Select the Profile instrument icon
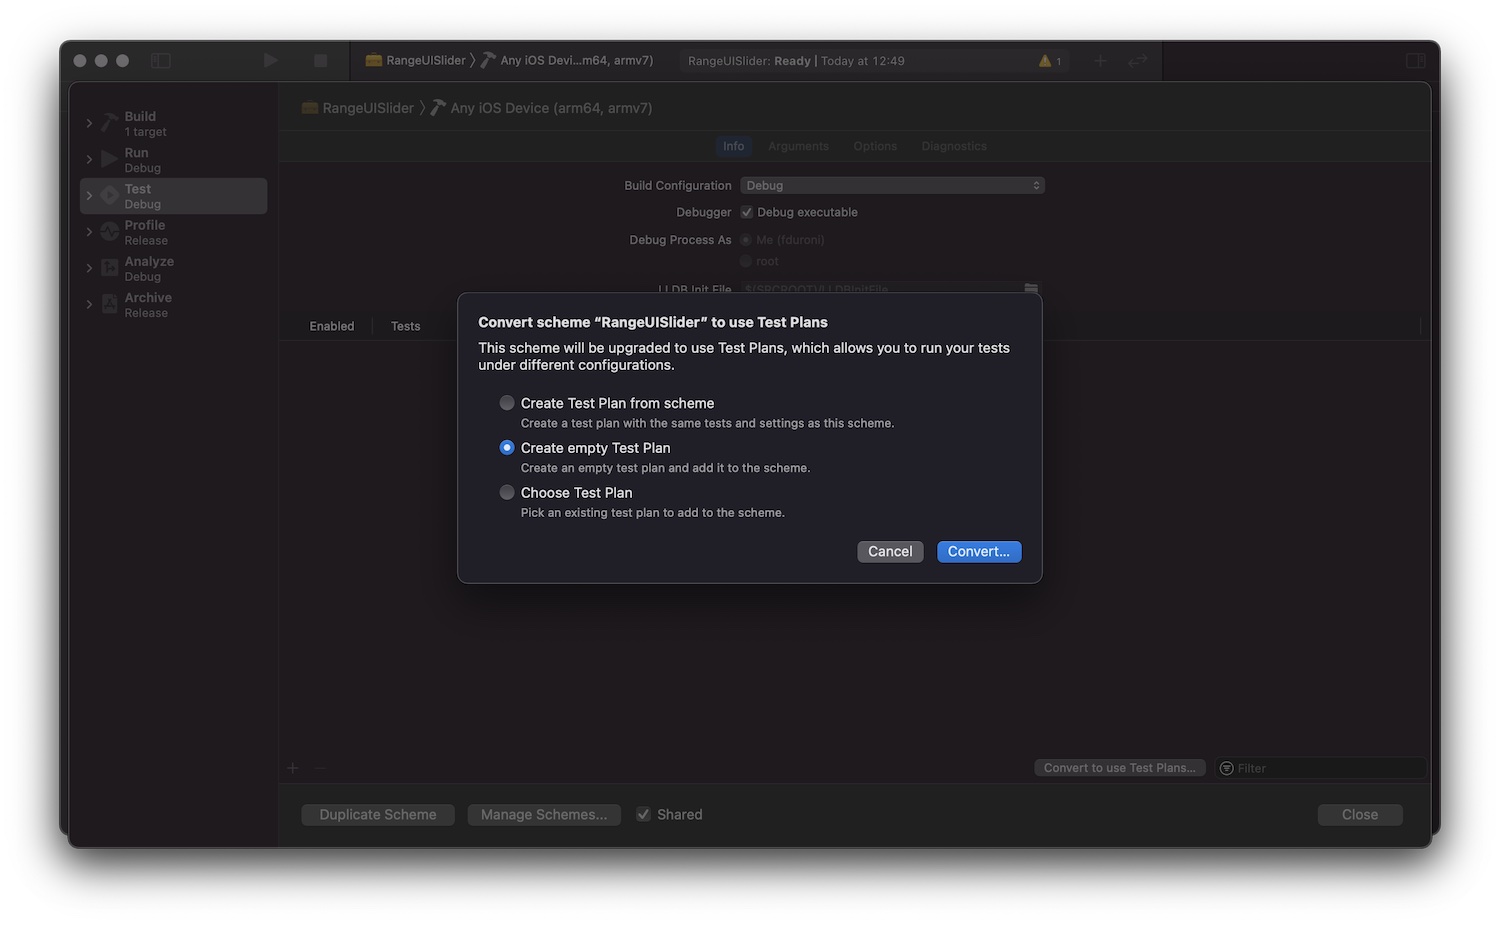This screenshot has height=927, width=1500. point(110,232)
